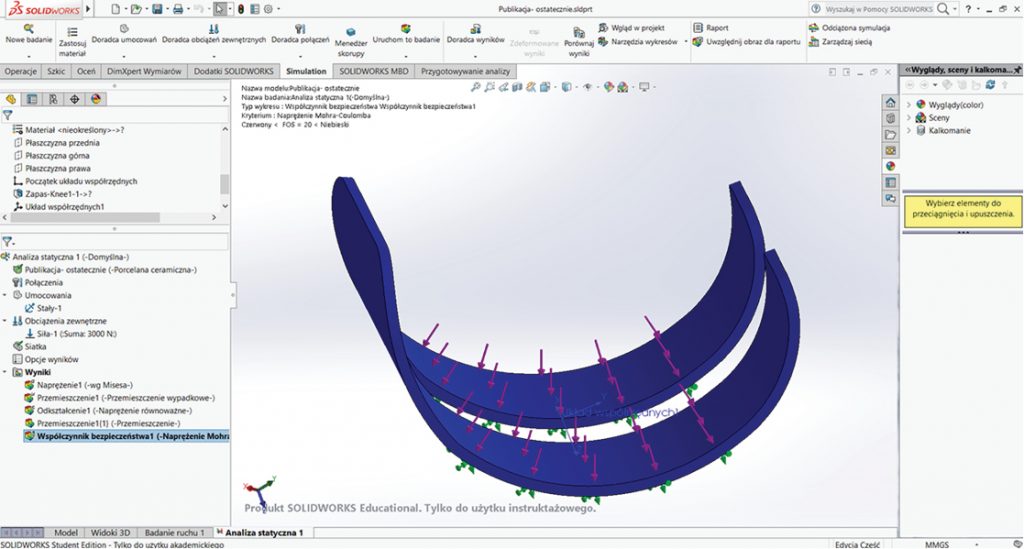
Task: Open Menedżer skorupy tool
Action: (x=350, y=44)
